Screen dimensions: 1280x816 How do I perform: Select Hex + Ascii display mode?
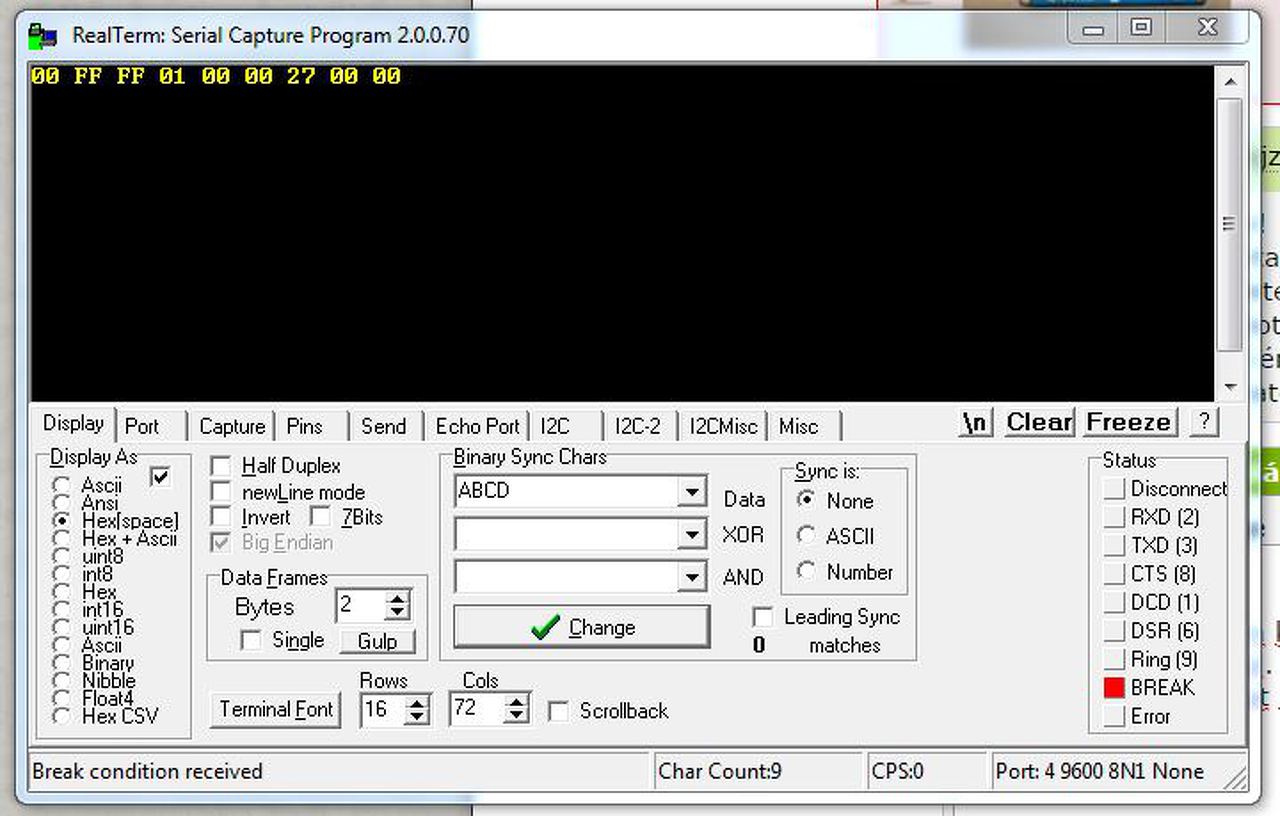coord(62,539)
